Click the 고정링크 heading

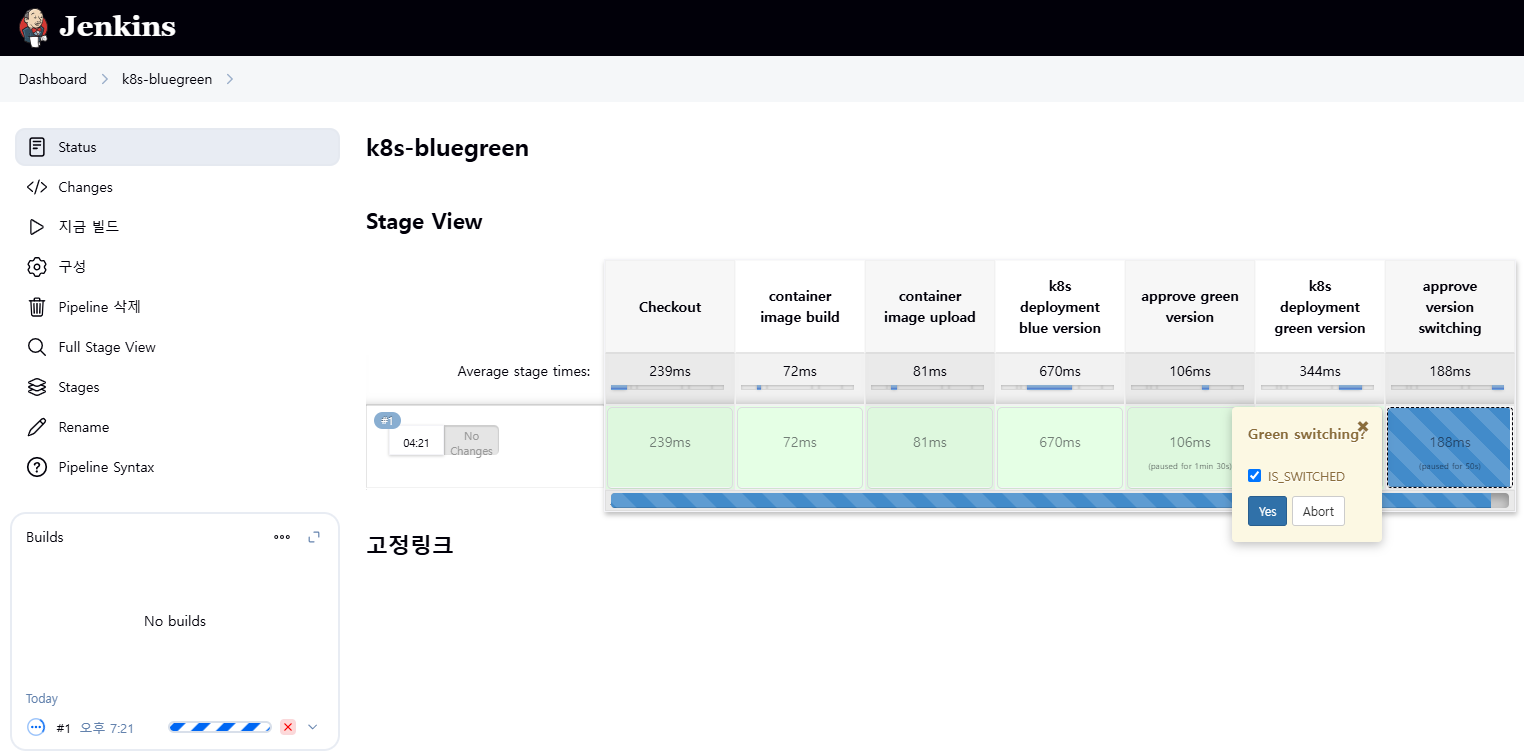pos(410,545)
